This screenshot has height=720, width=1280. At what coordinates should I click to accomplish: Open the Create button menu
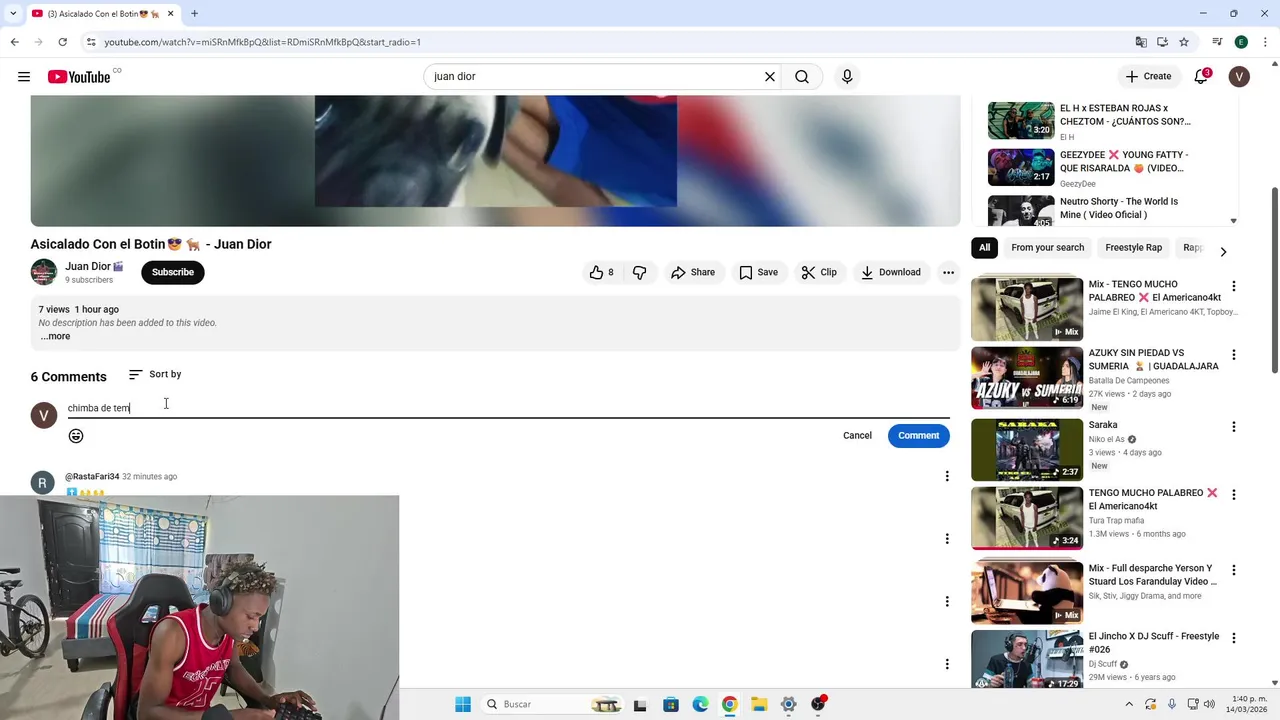pos(1148,77)
